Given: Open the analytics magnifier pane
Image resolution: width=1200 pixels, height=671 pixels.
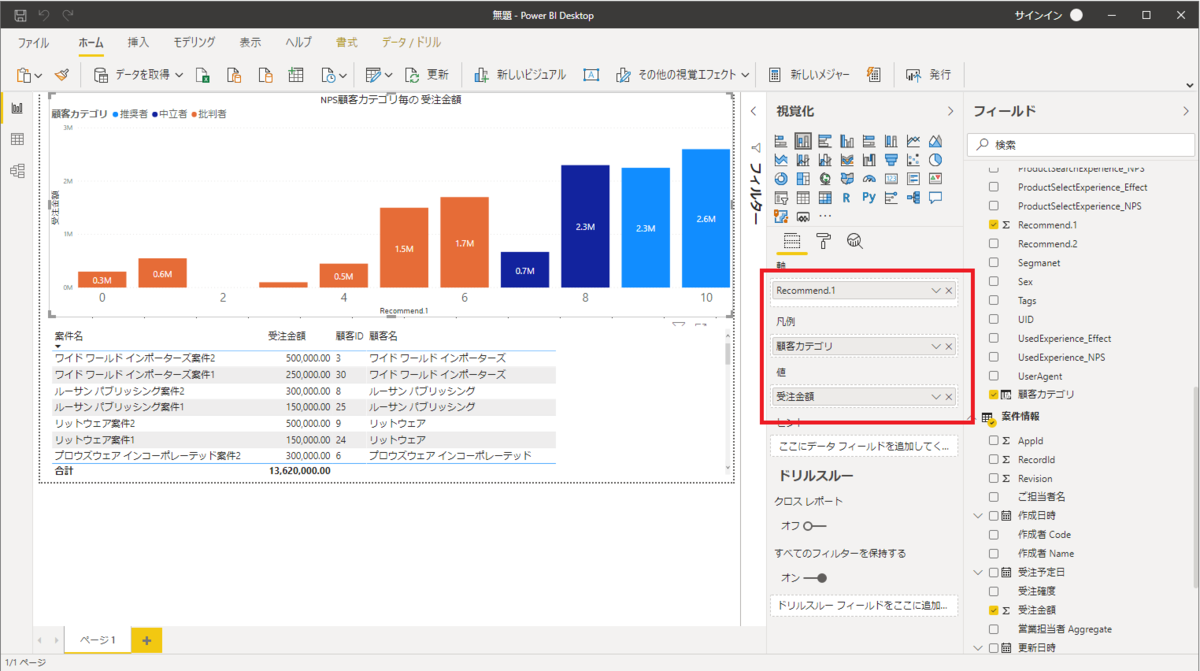Looking at the screenshot, I should pos(855,240).
